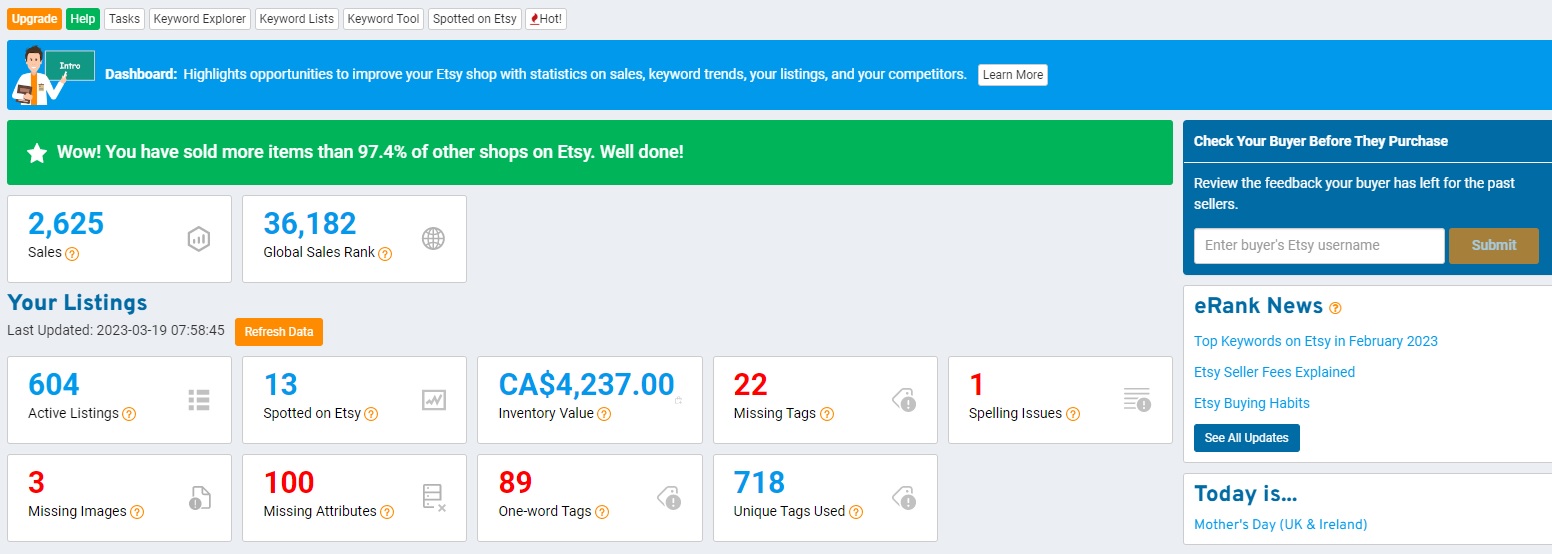The height and width of the screenshot is (554, 1552).
Task: Click the Sales bar chart hexagon icon
Action: point(198,239)
